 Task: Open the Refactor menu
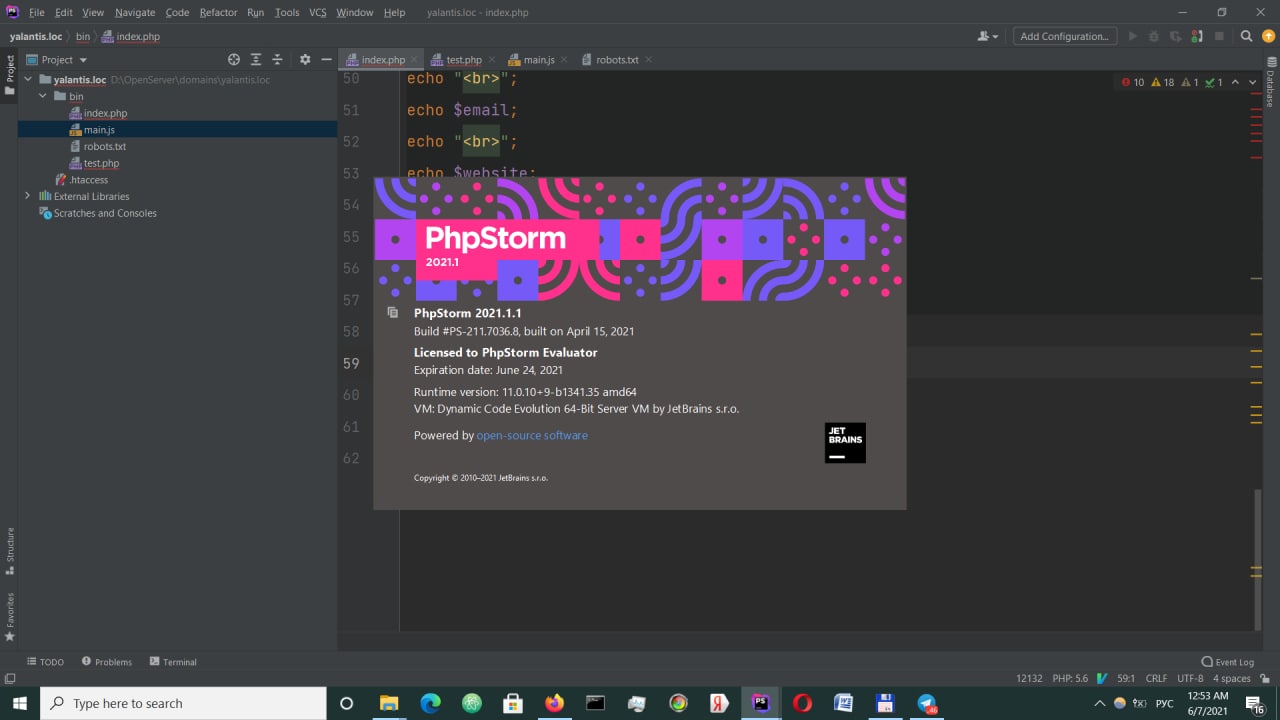pos(218,12)
